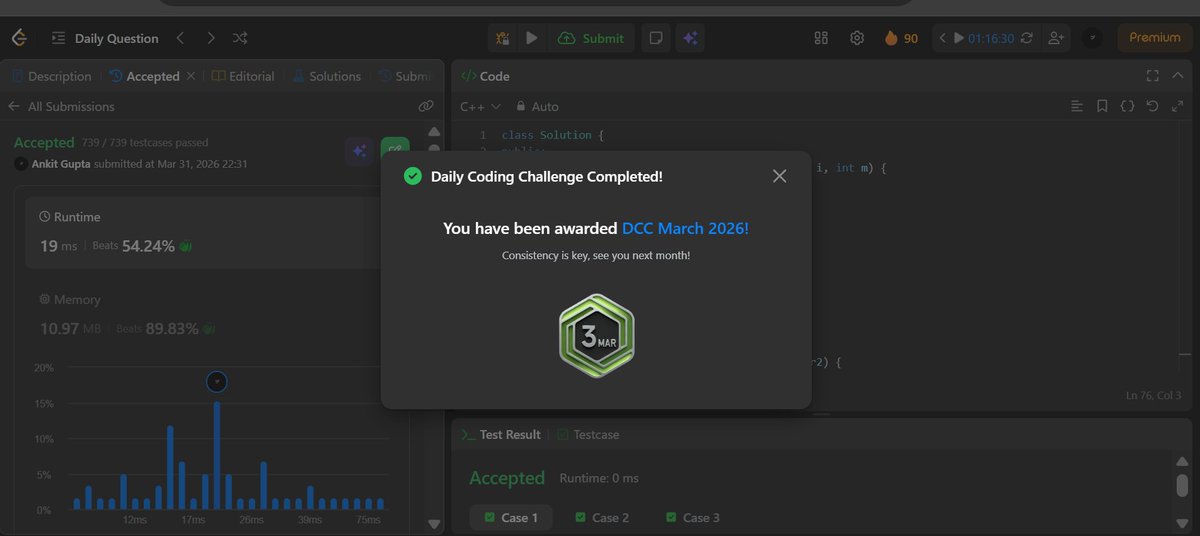Select the Accepted tab

pos(145,76)
